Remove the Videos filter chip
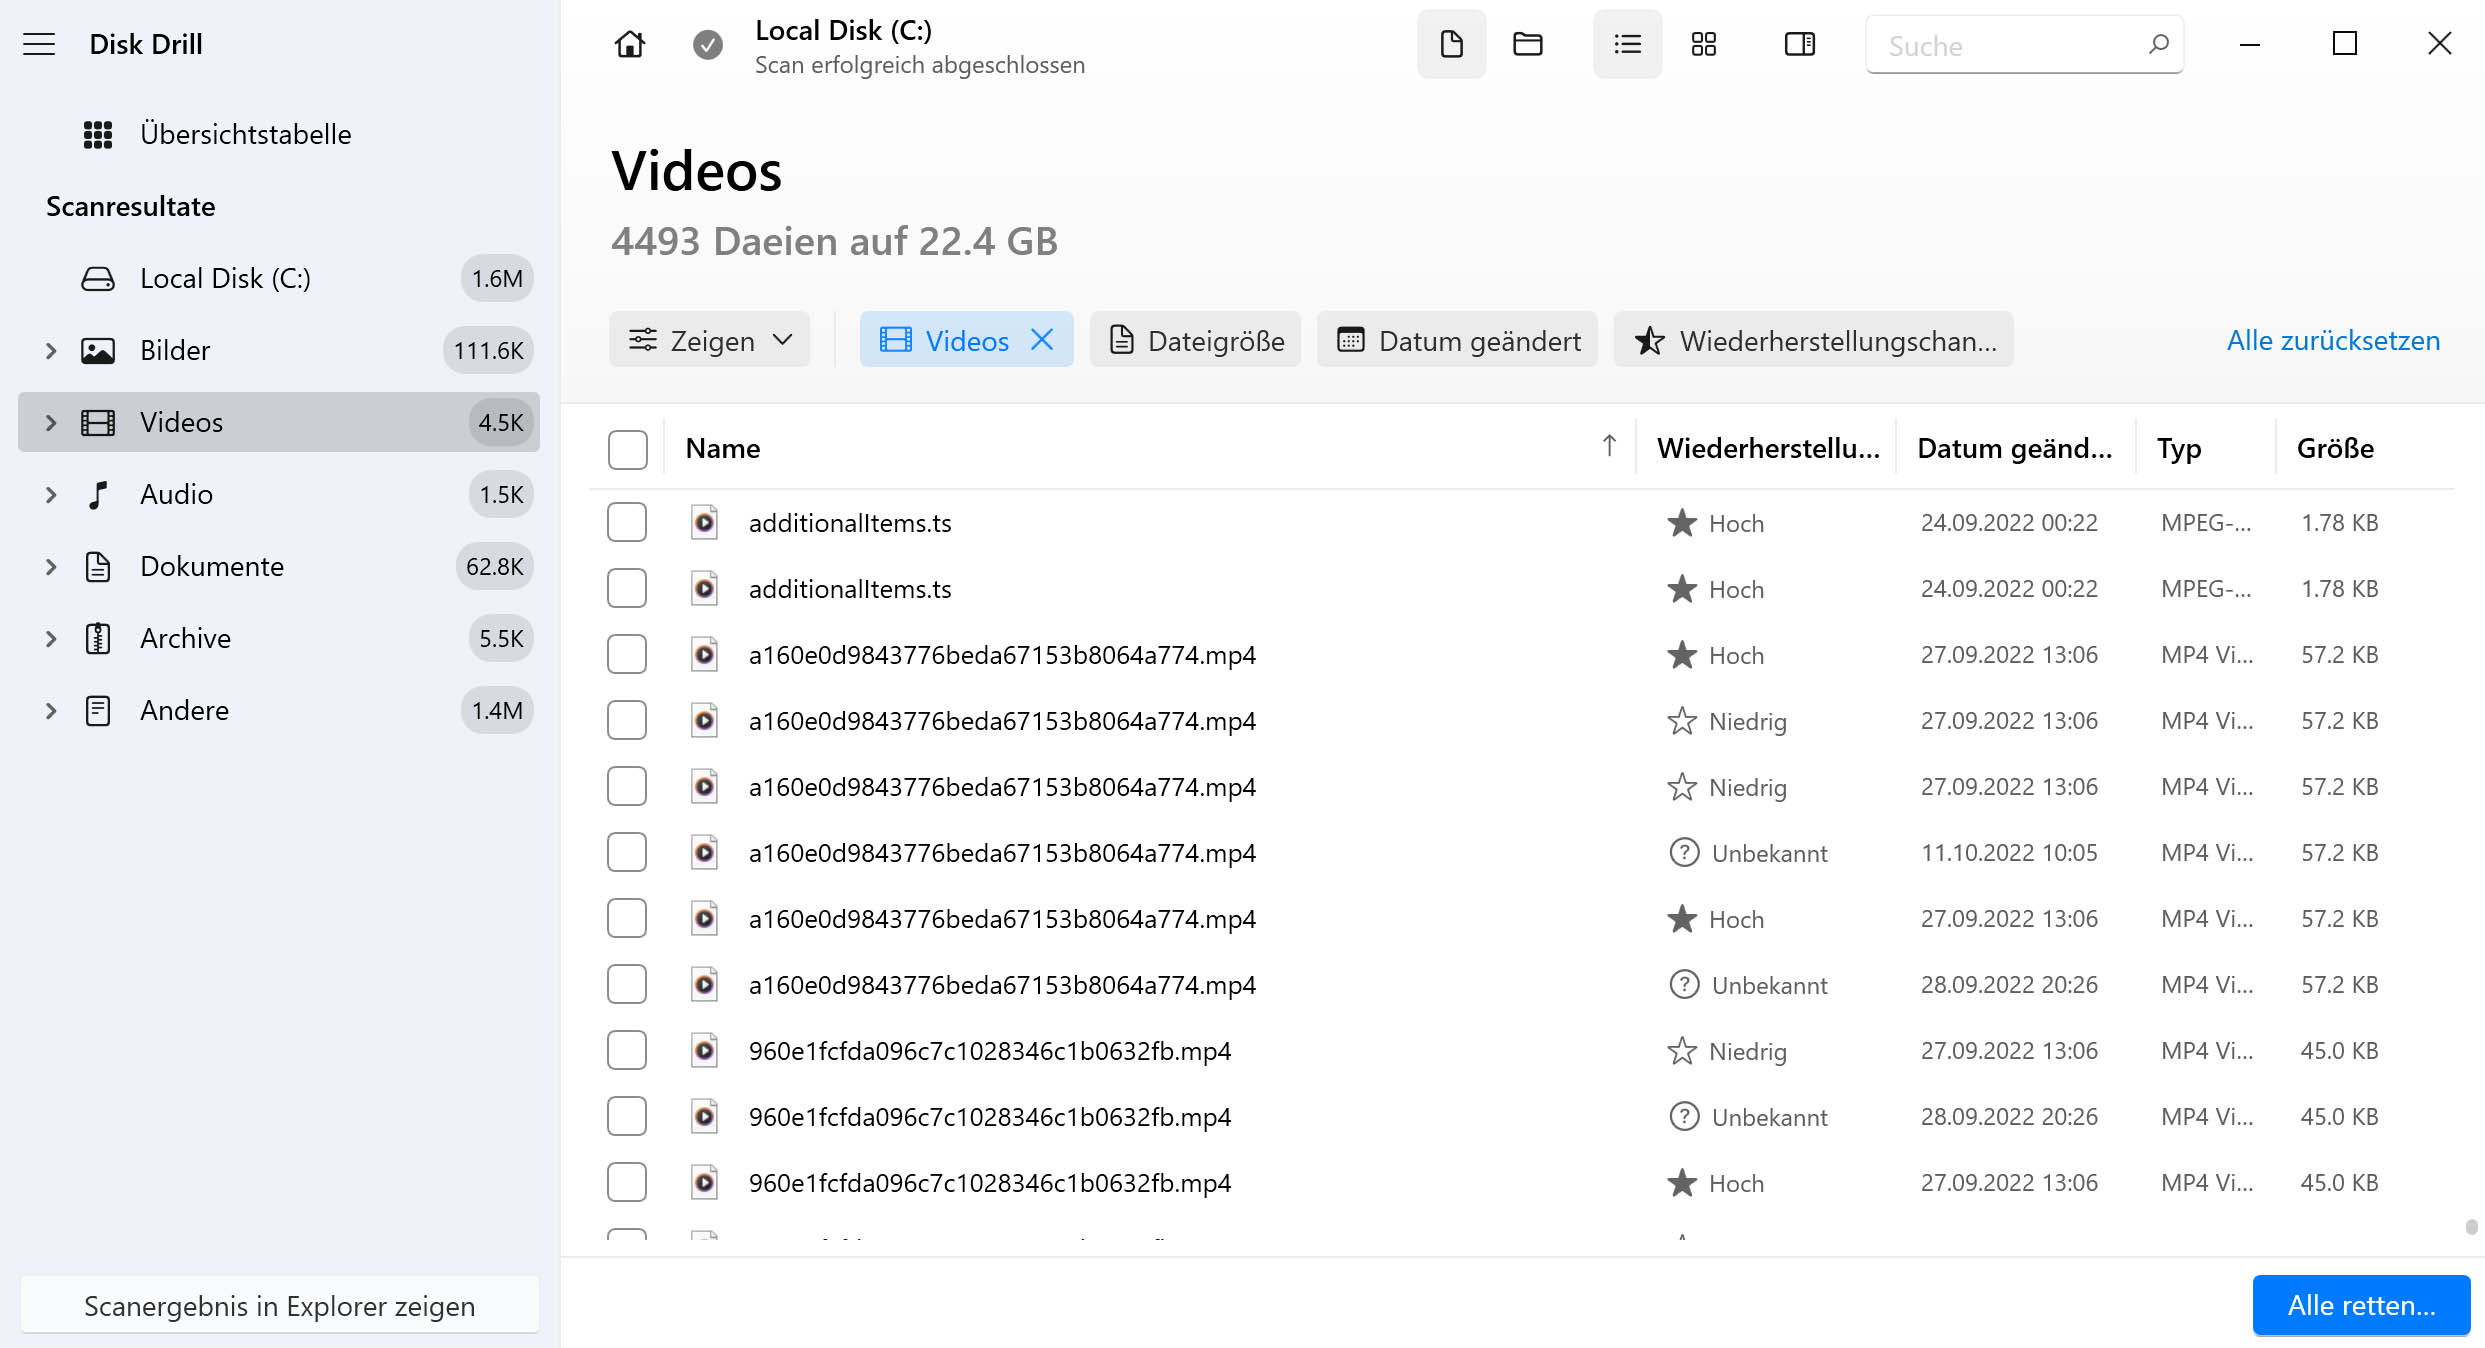This screenshot has height=1348, width=2485. tap(1042, 340)
